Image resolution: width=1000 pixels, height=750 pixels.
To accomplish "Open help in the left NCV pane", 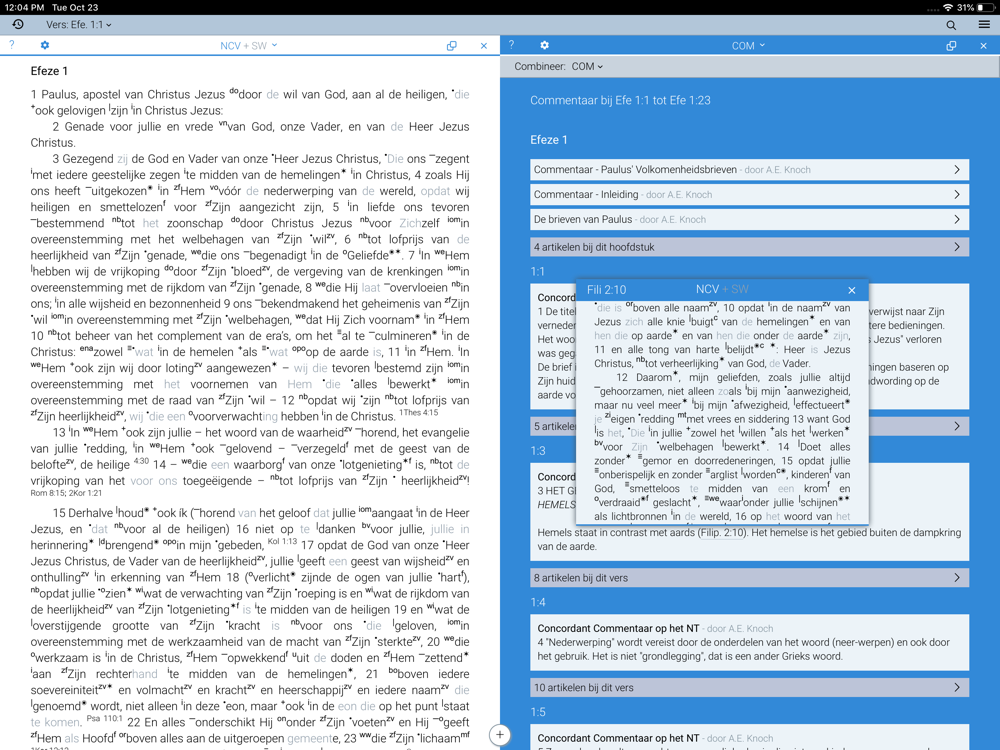I will point(11,45).
